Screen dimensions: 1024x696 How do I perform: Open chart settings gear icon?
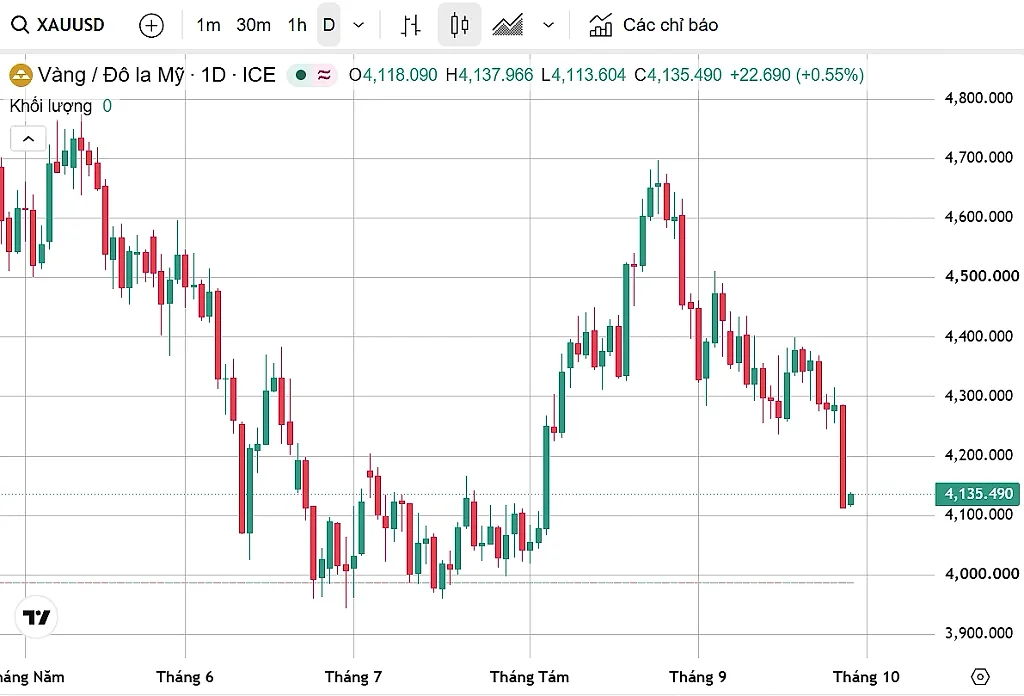[x=980, y=676]
